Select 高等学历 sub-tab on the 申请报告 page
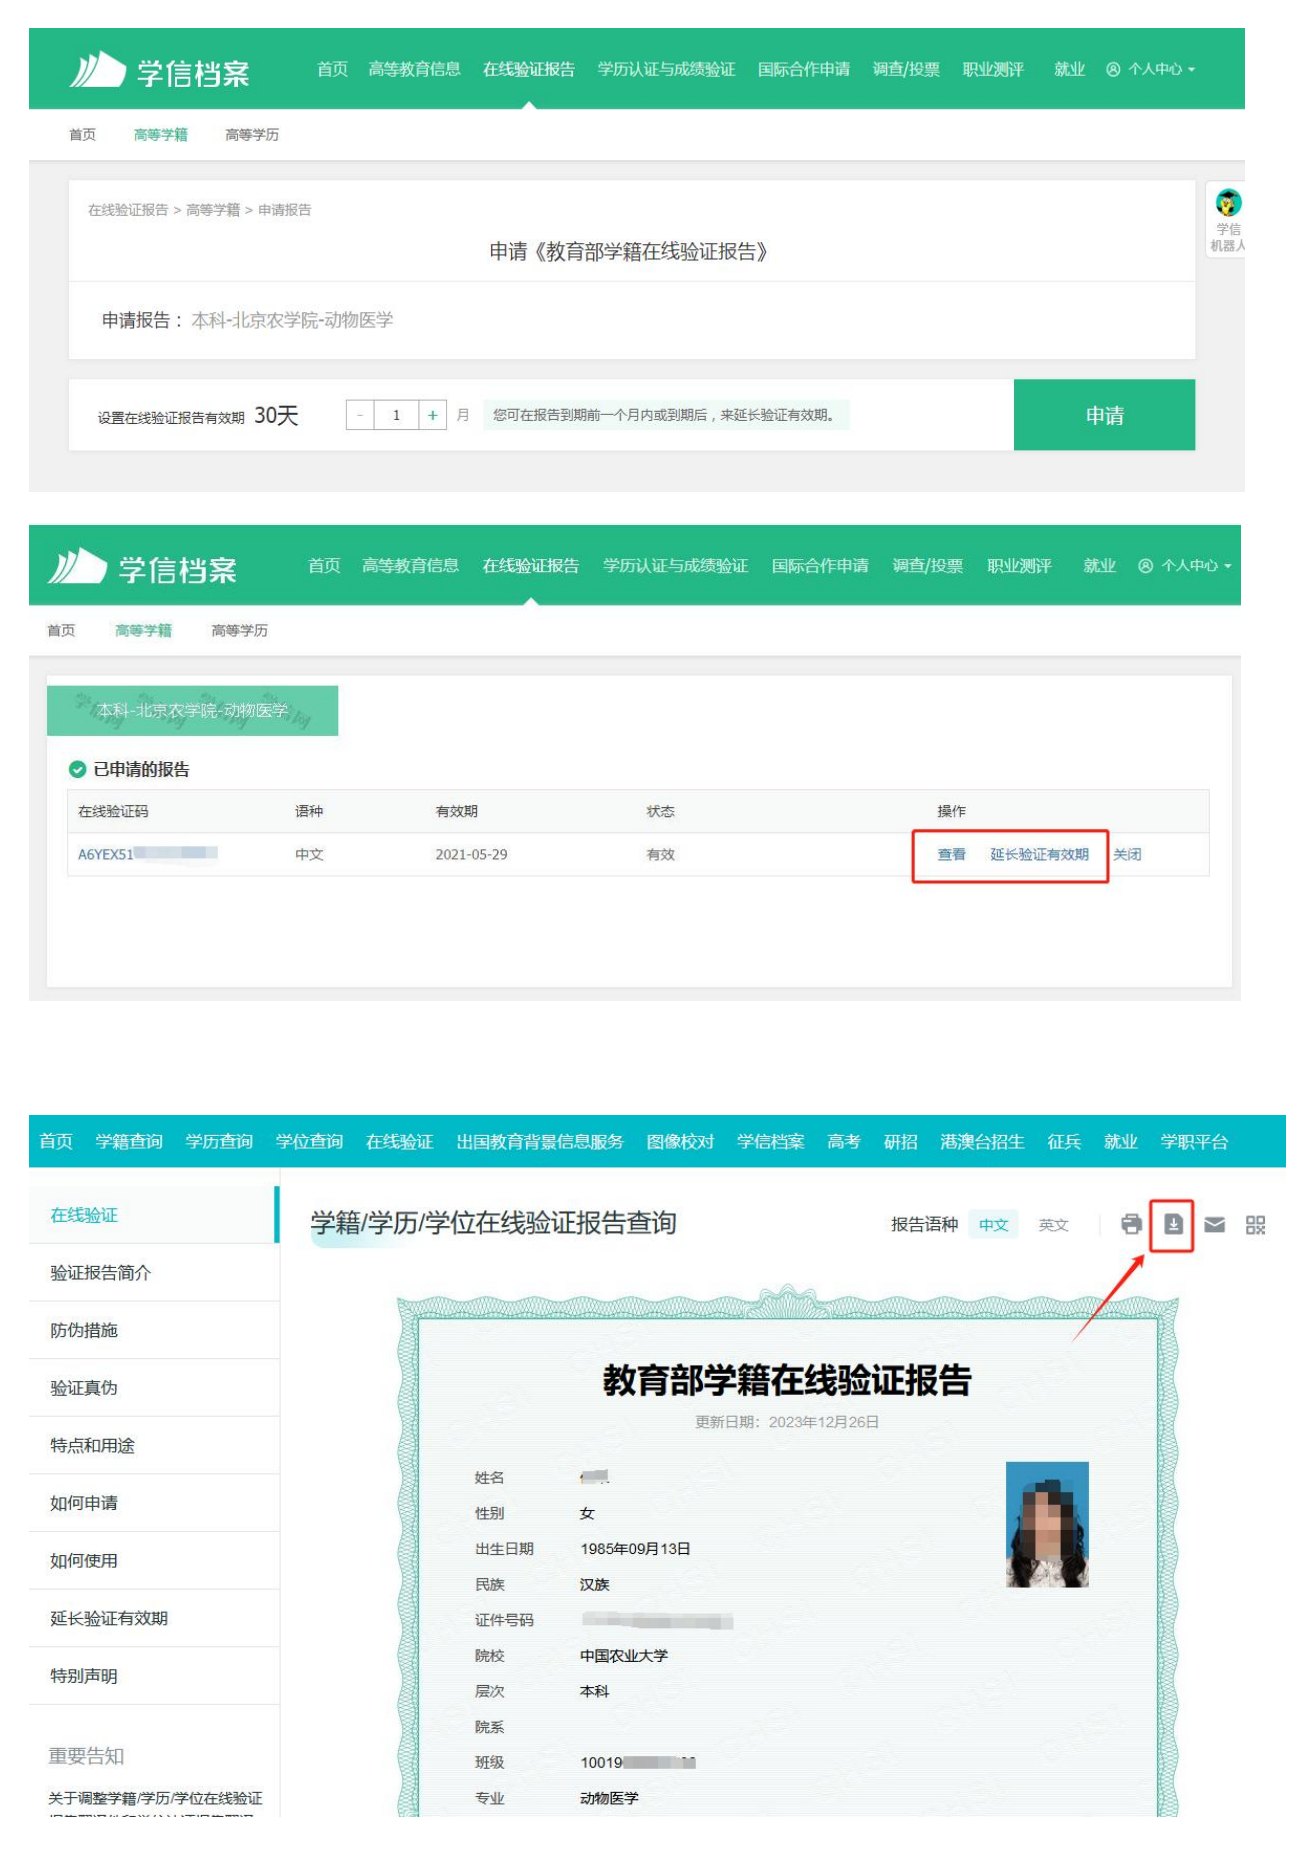This screenshot has width=1305, height=1870. click(252, 135)
